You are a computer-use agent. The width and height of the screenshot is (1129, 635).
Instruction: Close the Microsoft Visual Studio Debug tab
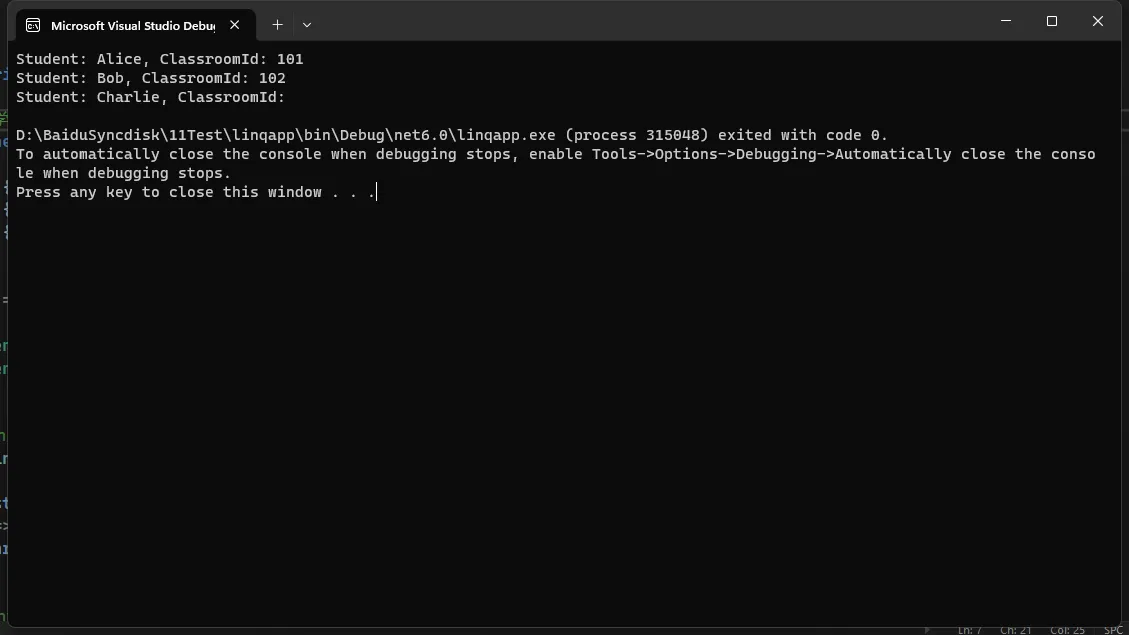(235, 24)
